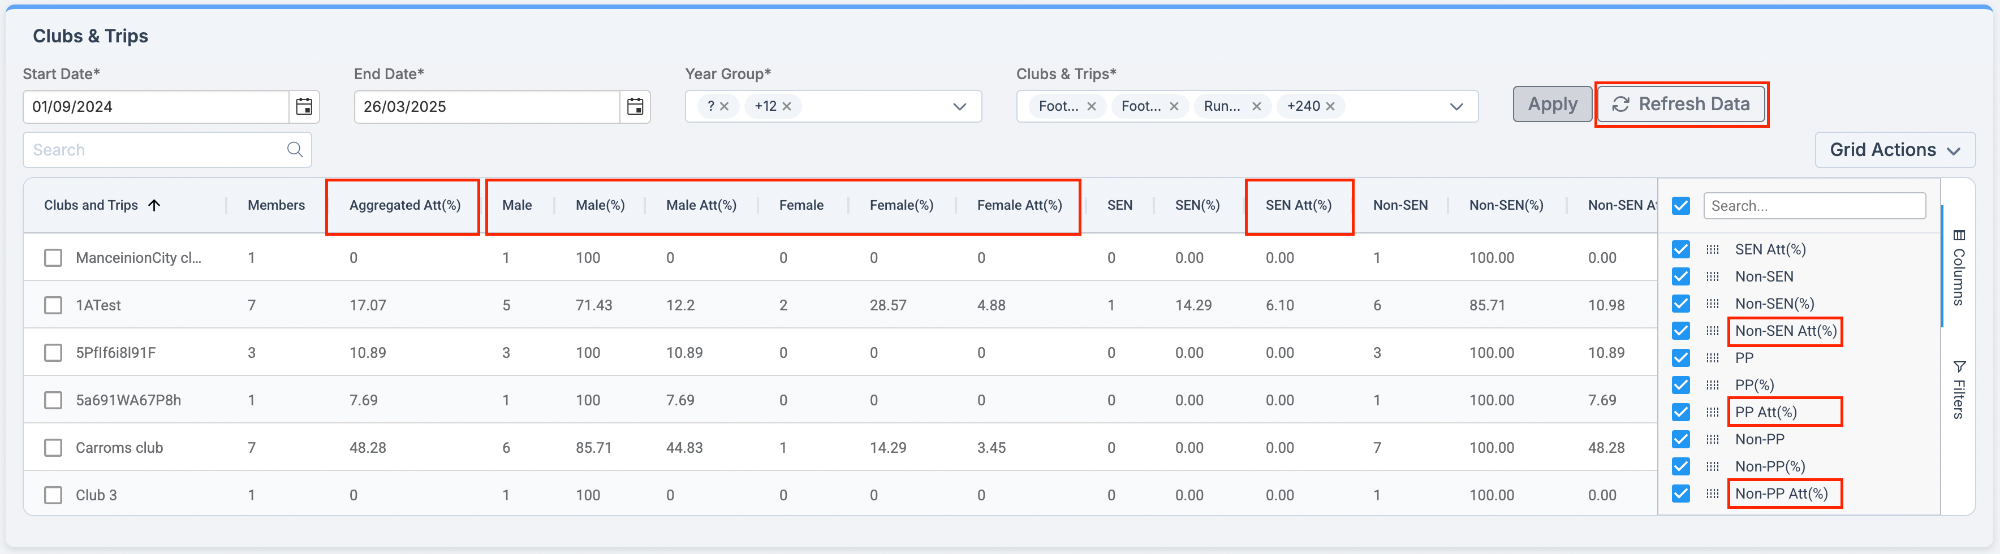Click the Apply button

click(1552, 104)
